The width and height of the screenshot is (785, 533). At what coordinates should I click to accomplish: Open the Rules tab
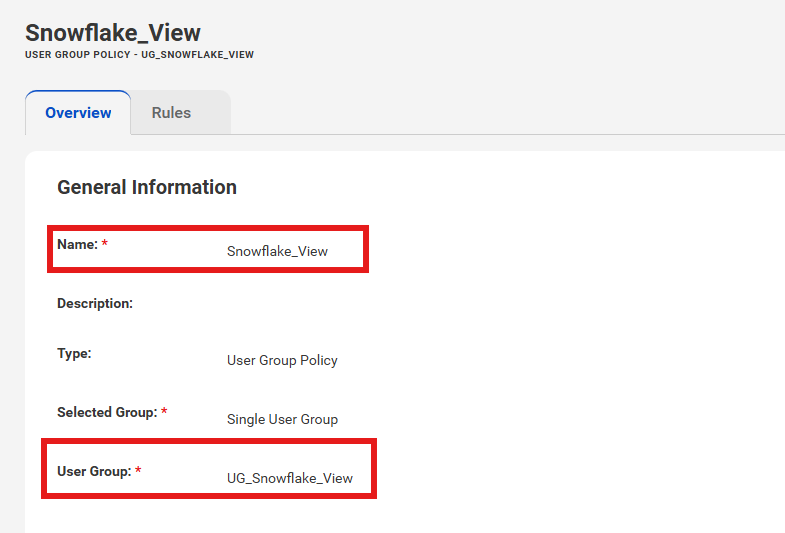click(x=171, y=113)
